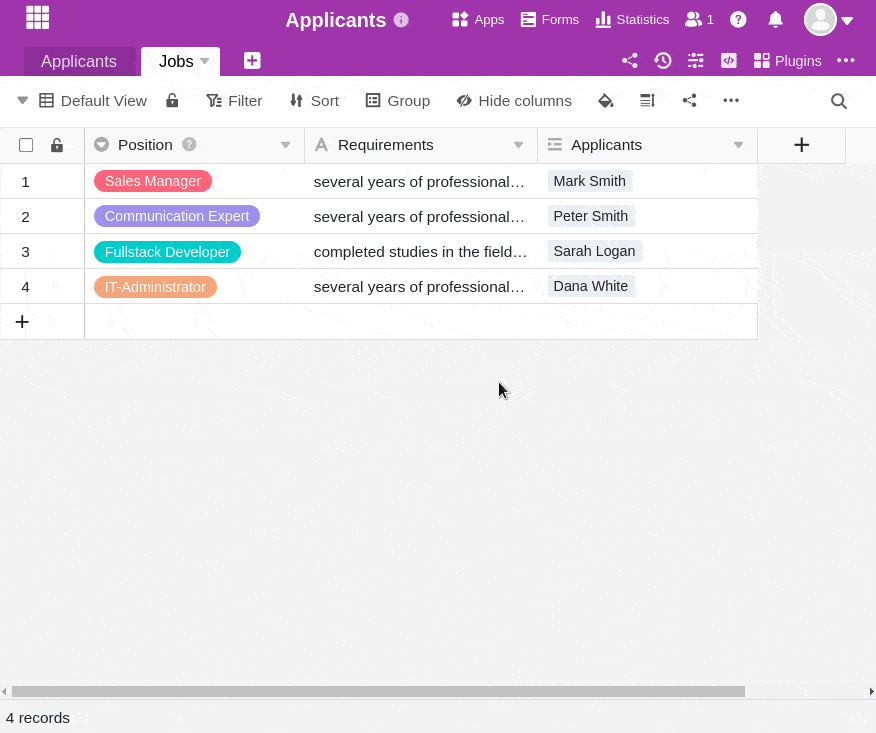Image resolution: width=876 pixels, height=733 pixels.
Task: Click the horizontal scrollbar at bottom
Action: [378, 692]
